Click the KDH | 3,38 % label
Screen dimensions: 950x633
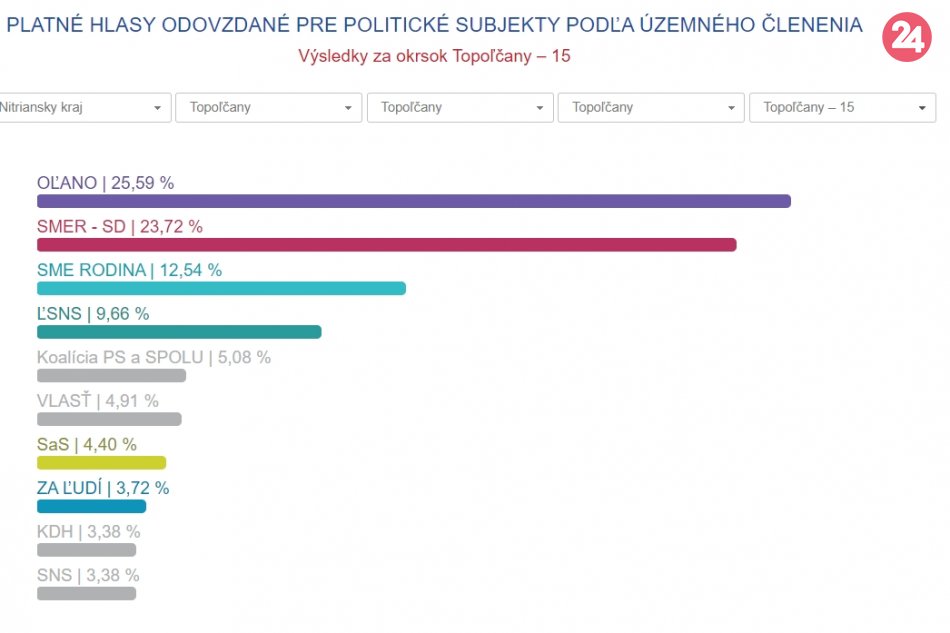[88, 531]
